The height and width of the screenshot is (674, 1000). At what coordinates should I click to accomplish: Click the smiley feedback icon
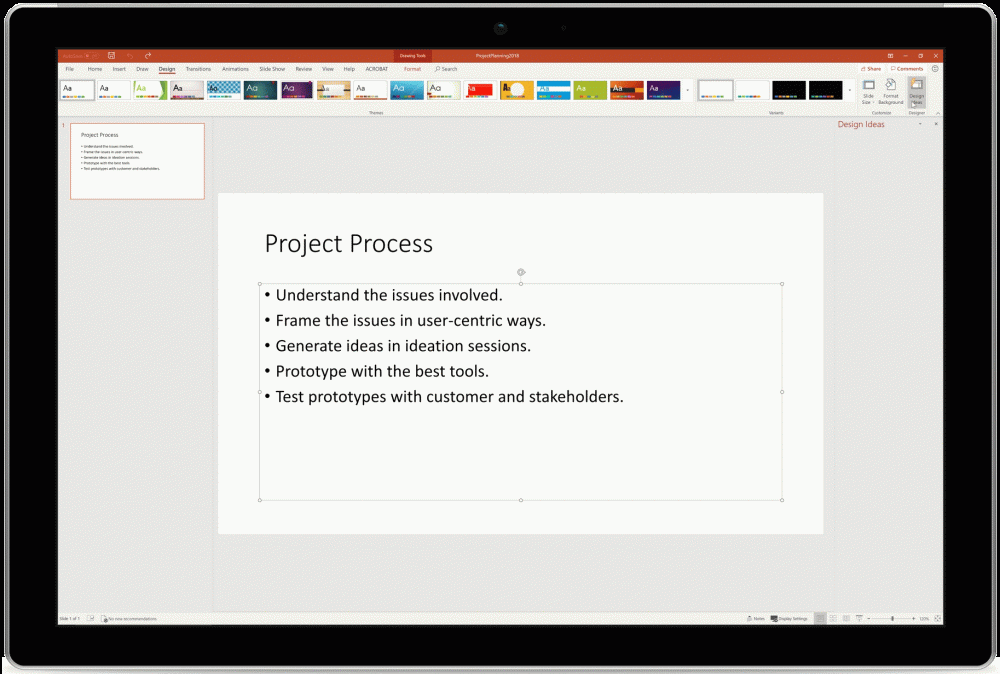(x=935, y=69)
